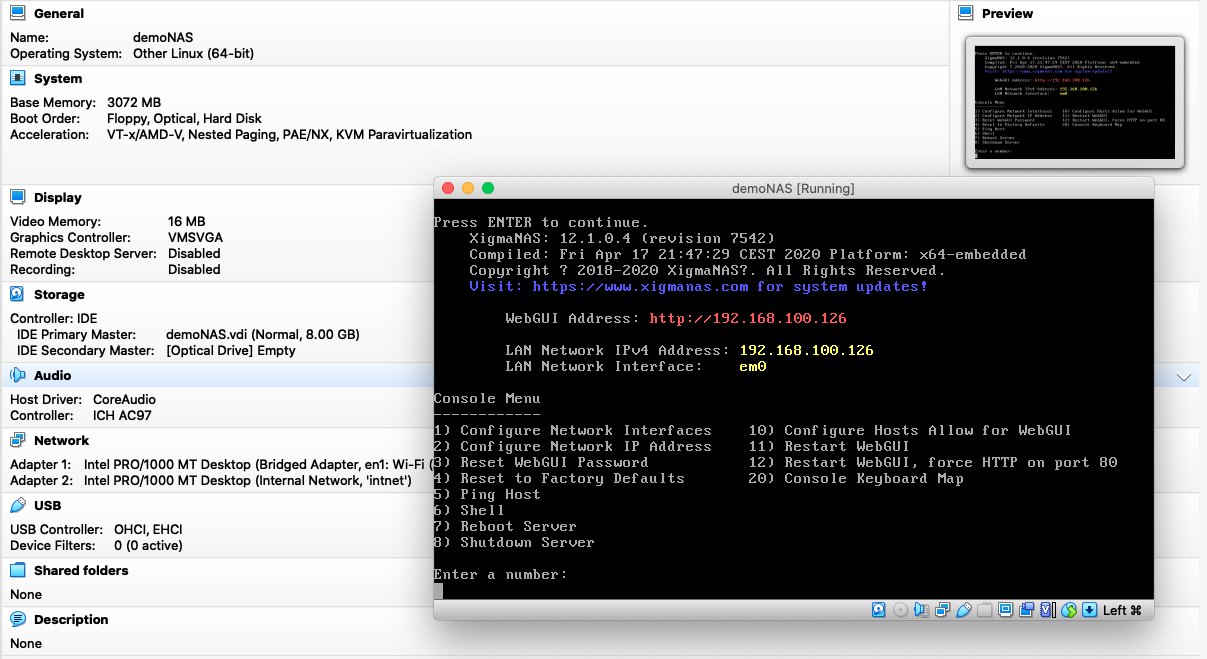1207x659 pixels.
Task: Click the xigmanas.com system updates line
Action: click(x=698, y=286)
